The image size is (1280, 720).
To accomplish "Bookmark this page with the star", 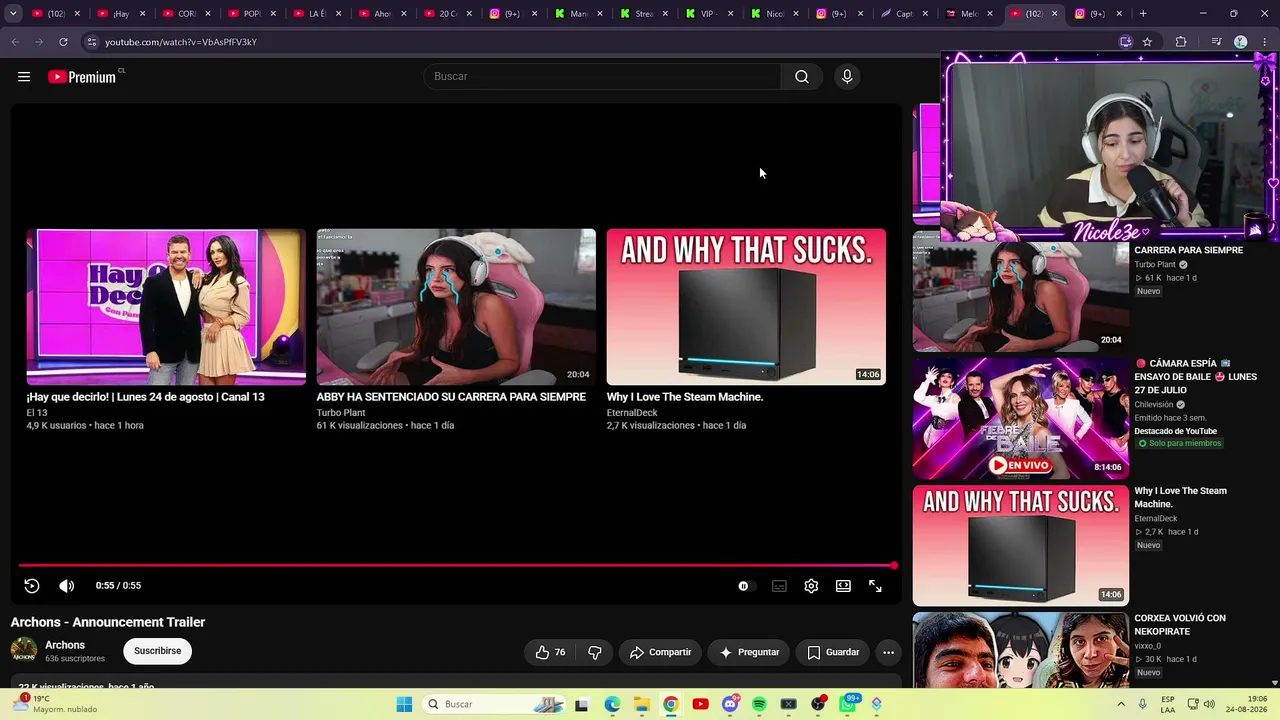I will (x=1147, y=42).
